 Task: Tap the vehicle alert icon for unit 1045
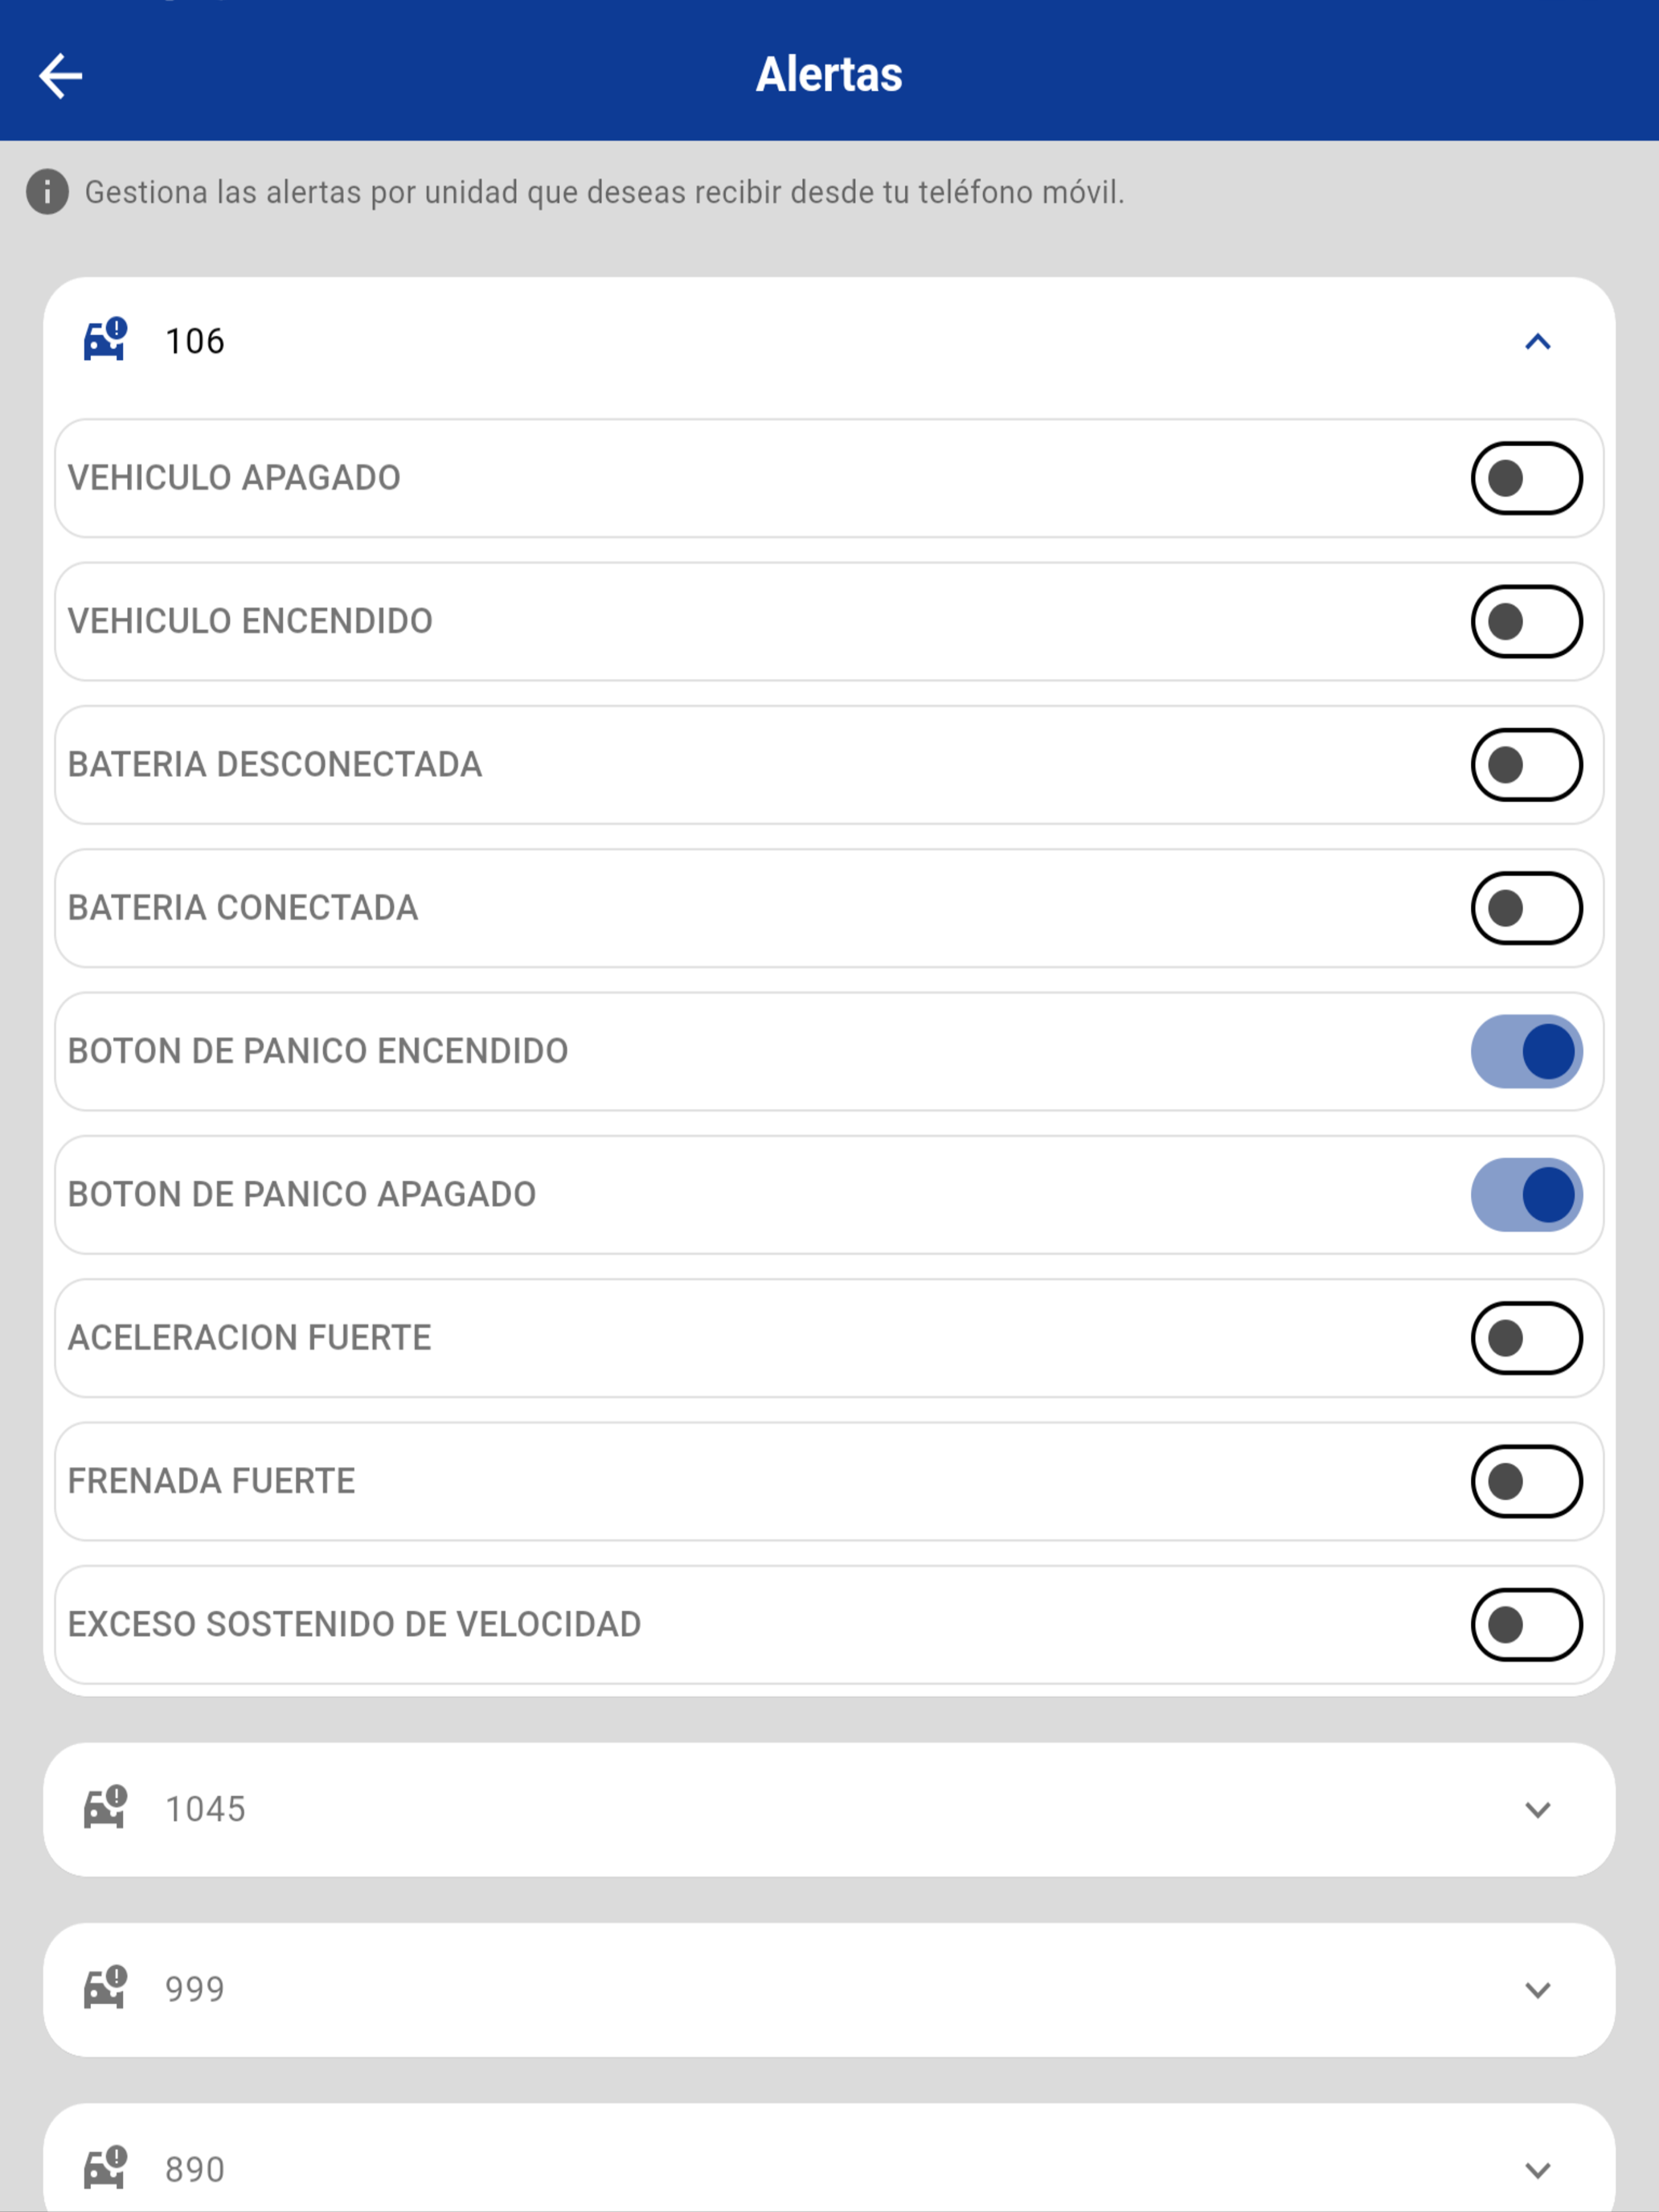[105, 1808]
